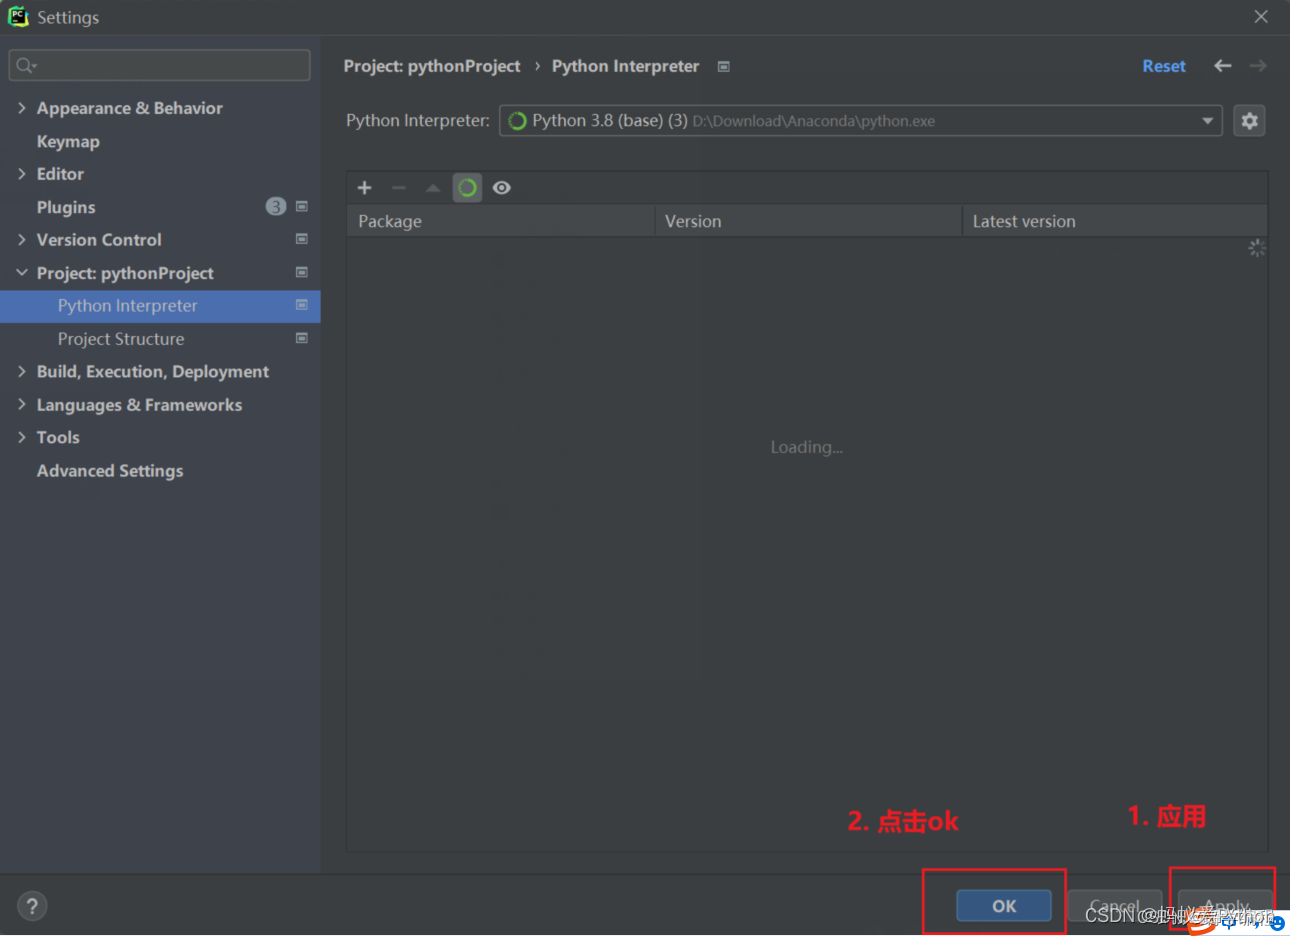Click project icon in Project Structure row
The width and height of the screenshot is (1290, 936).
[302, 338]
